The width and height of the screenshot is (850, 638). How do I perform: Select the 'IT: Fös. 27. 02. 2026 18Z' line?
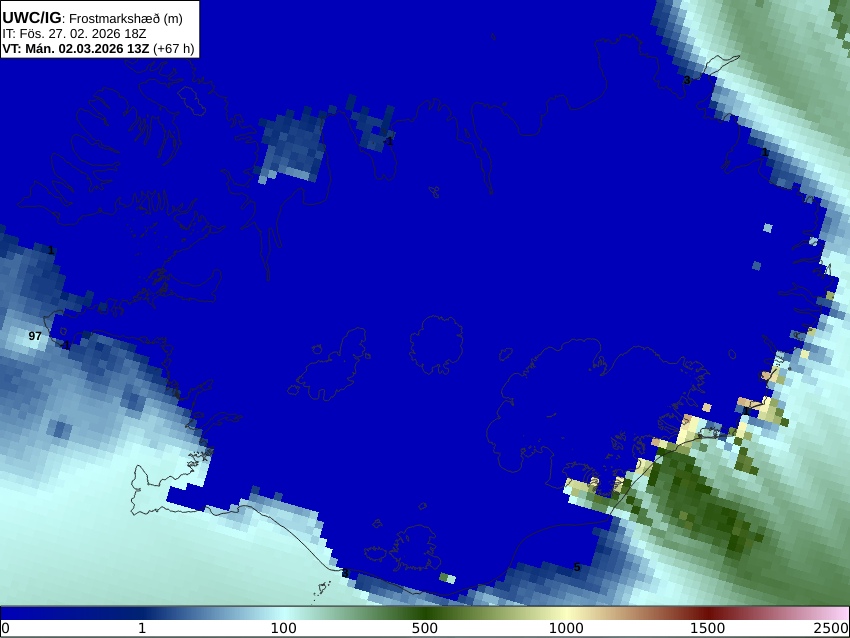[x=74, y=34]
